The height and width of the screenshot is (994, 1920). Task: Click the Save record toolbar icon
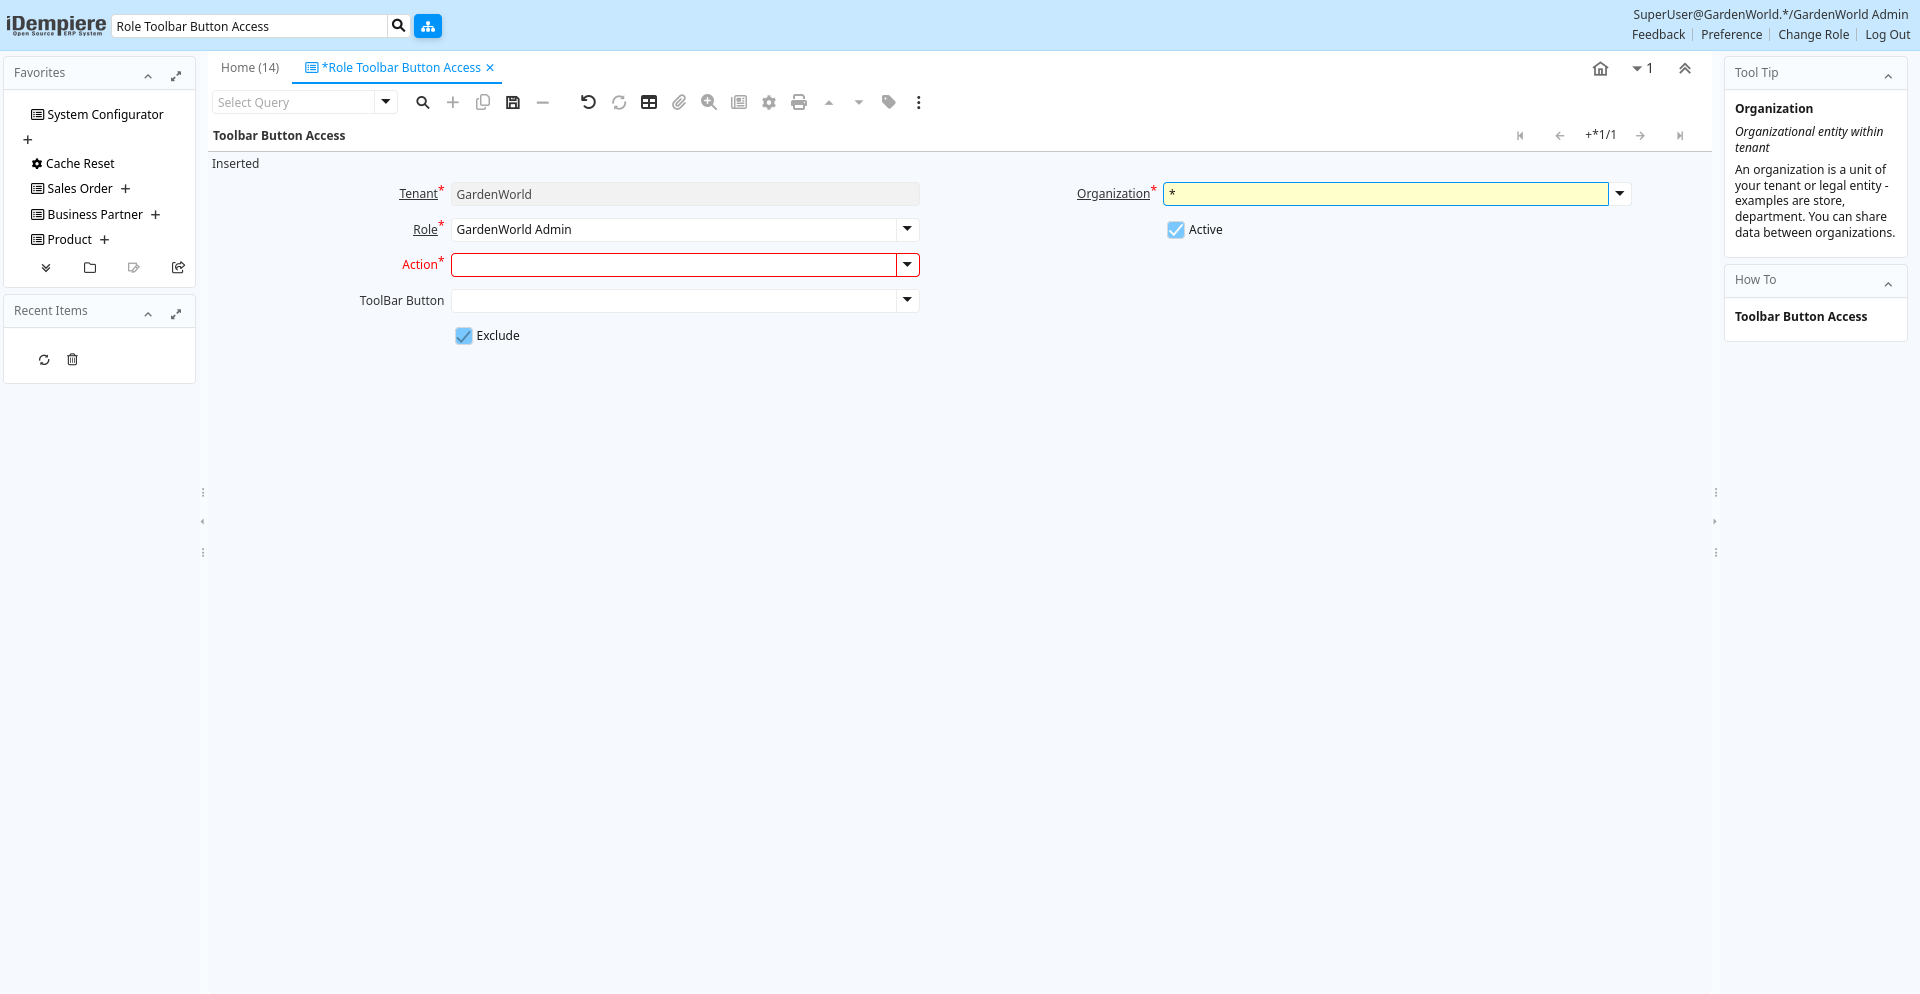point(513,103)
